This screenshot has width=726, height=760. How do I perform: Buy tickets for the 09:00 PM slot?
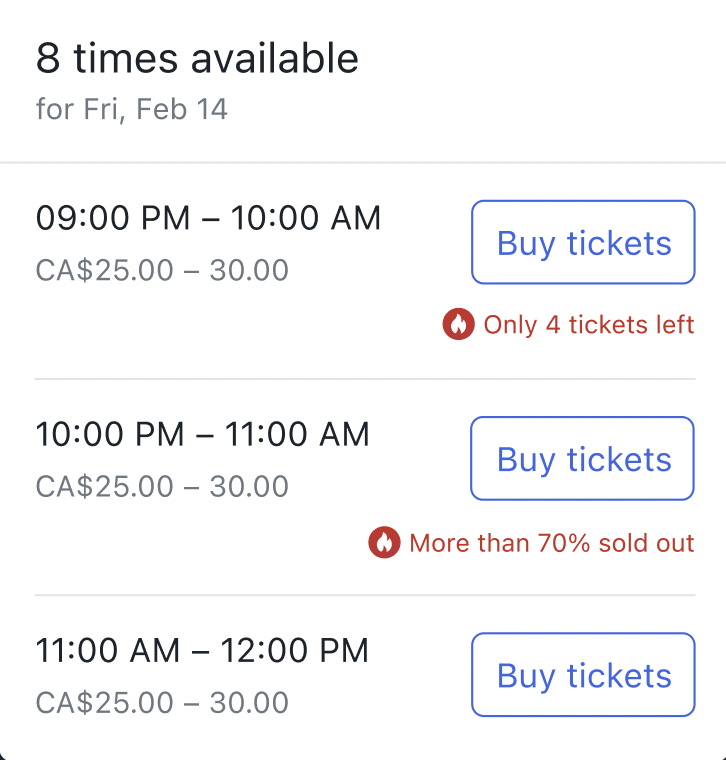(583, 242)
